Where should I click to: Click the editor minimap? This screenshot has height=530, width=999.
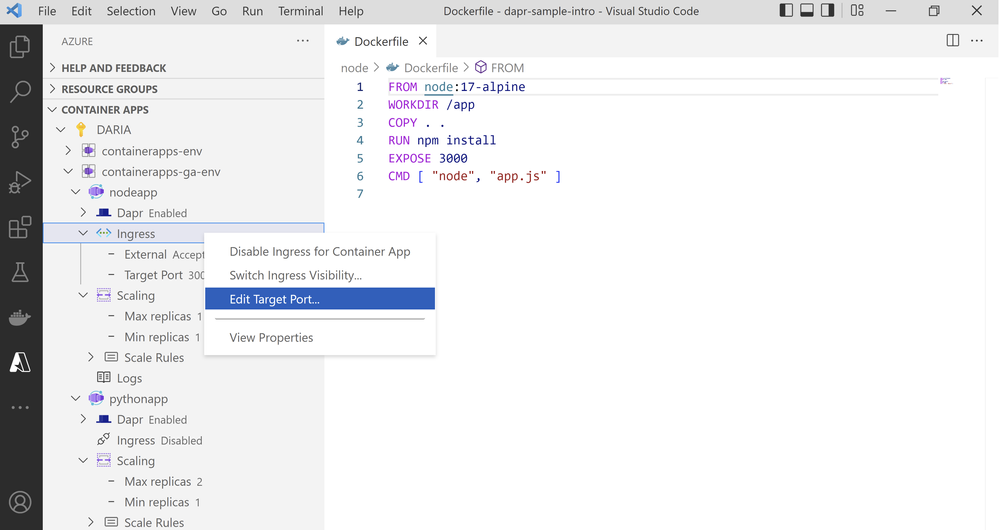click(x=946, y=81)
